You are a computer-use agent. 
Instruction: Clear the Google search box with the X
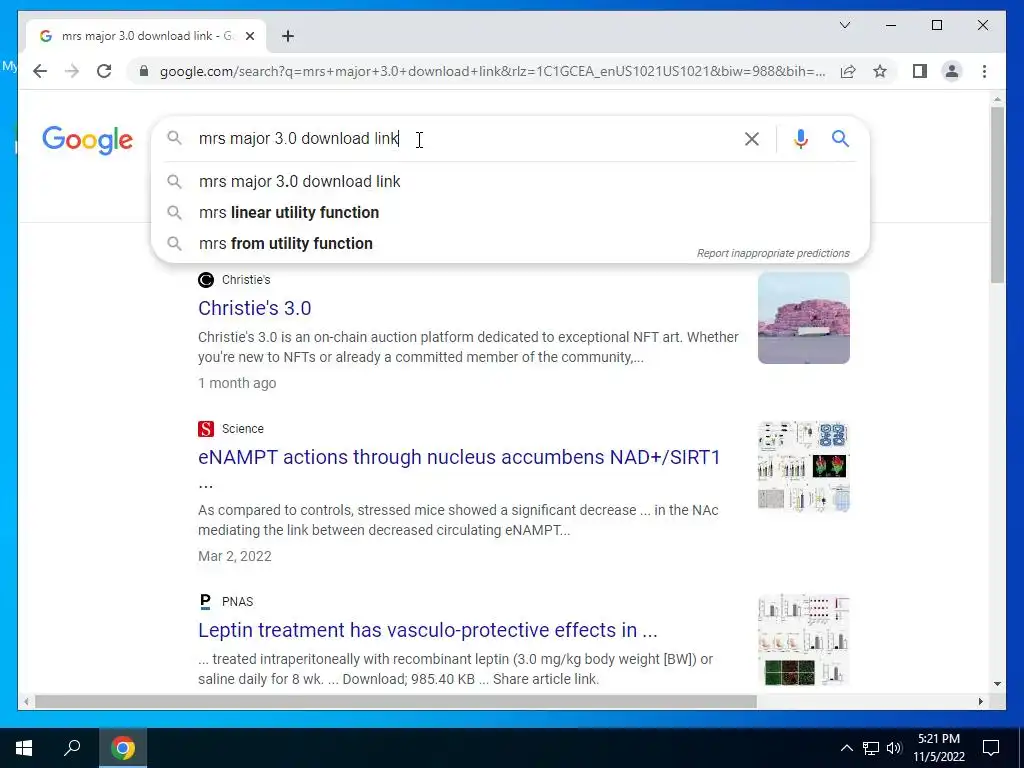[x=752, y=138]
